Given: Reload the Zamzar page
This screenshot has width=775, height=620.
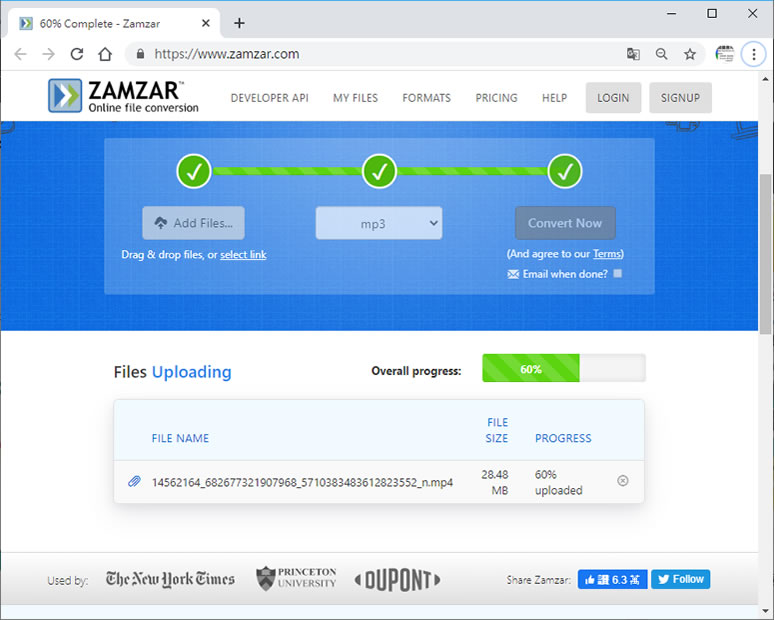Looking at the screenshot, I should (77, 54).
